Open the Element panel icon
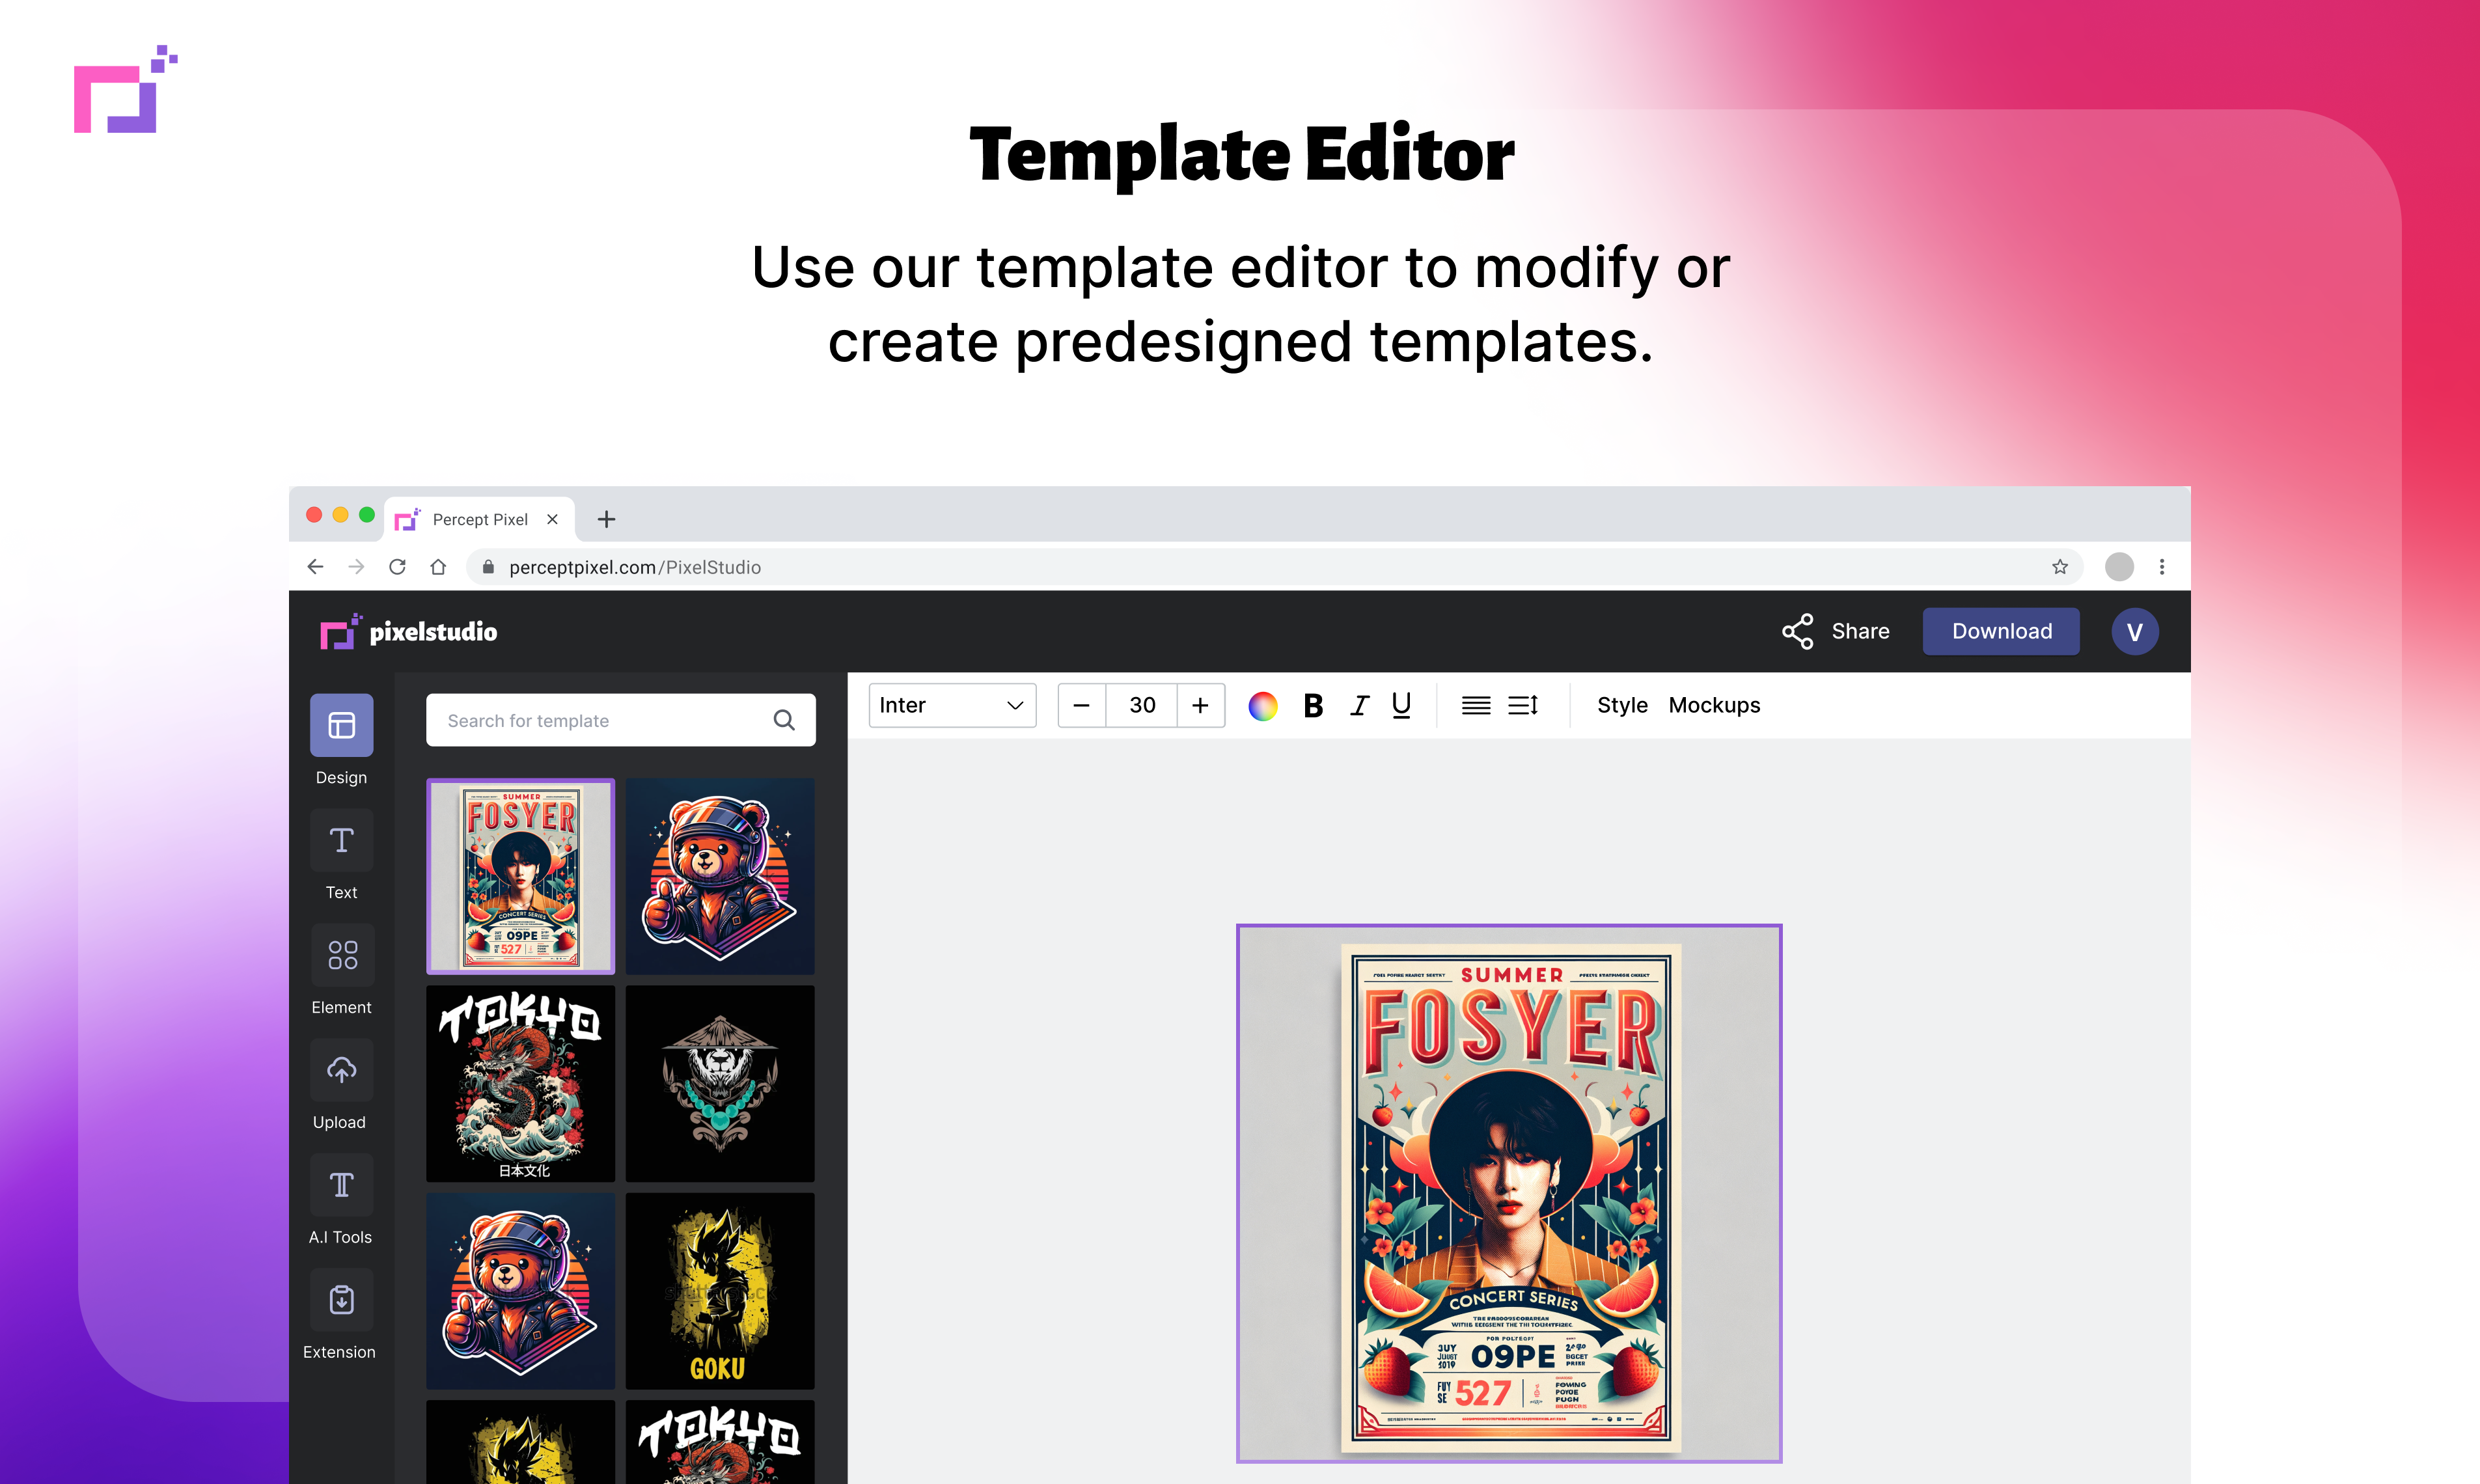Image resolution: width=2480 pixels, height=1484 pixels. pyautogui.click(x=341, y=955)
